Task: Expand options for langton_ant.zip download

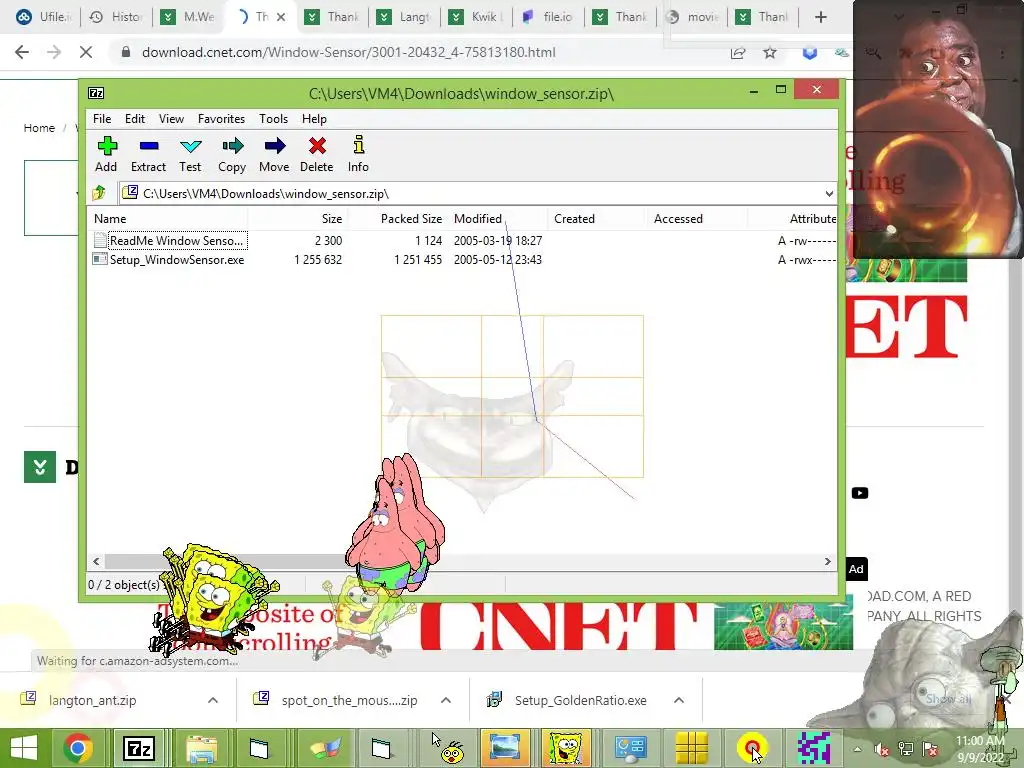Action: [213, 700]
